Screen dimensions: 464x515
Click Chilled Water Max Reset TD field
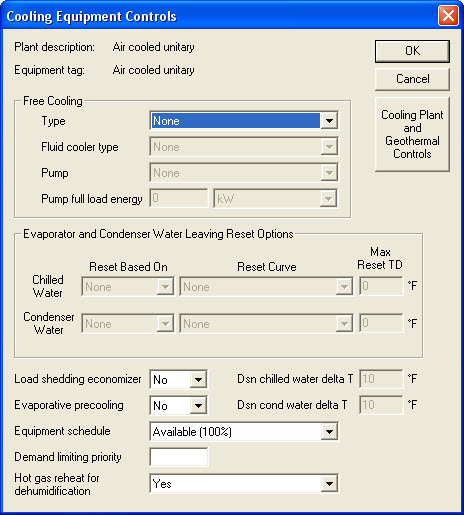point(381,286)
